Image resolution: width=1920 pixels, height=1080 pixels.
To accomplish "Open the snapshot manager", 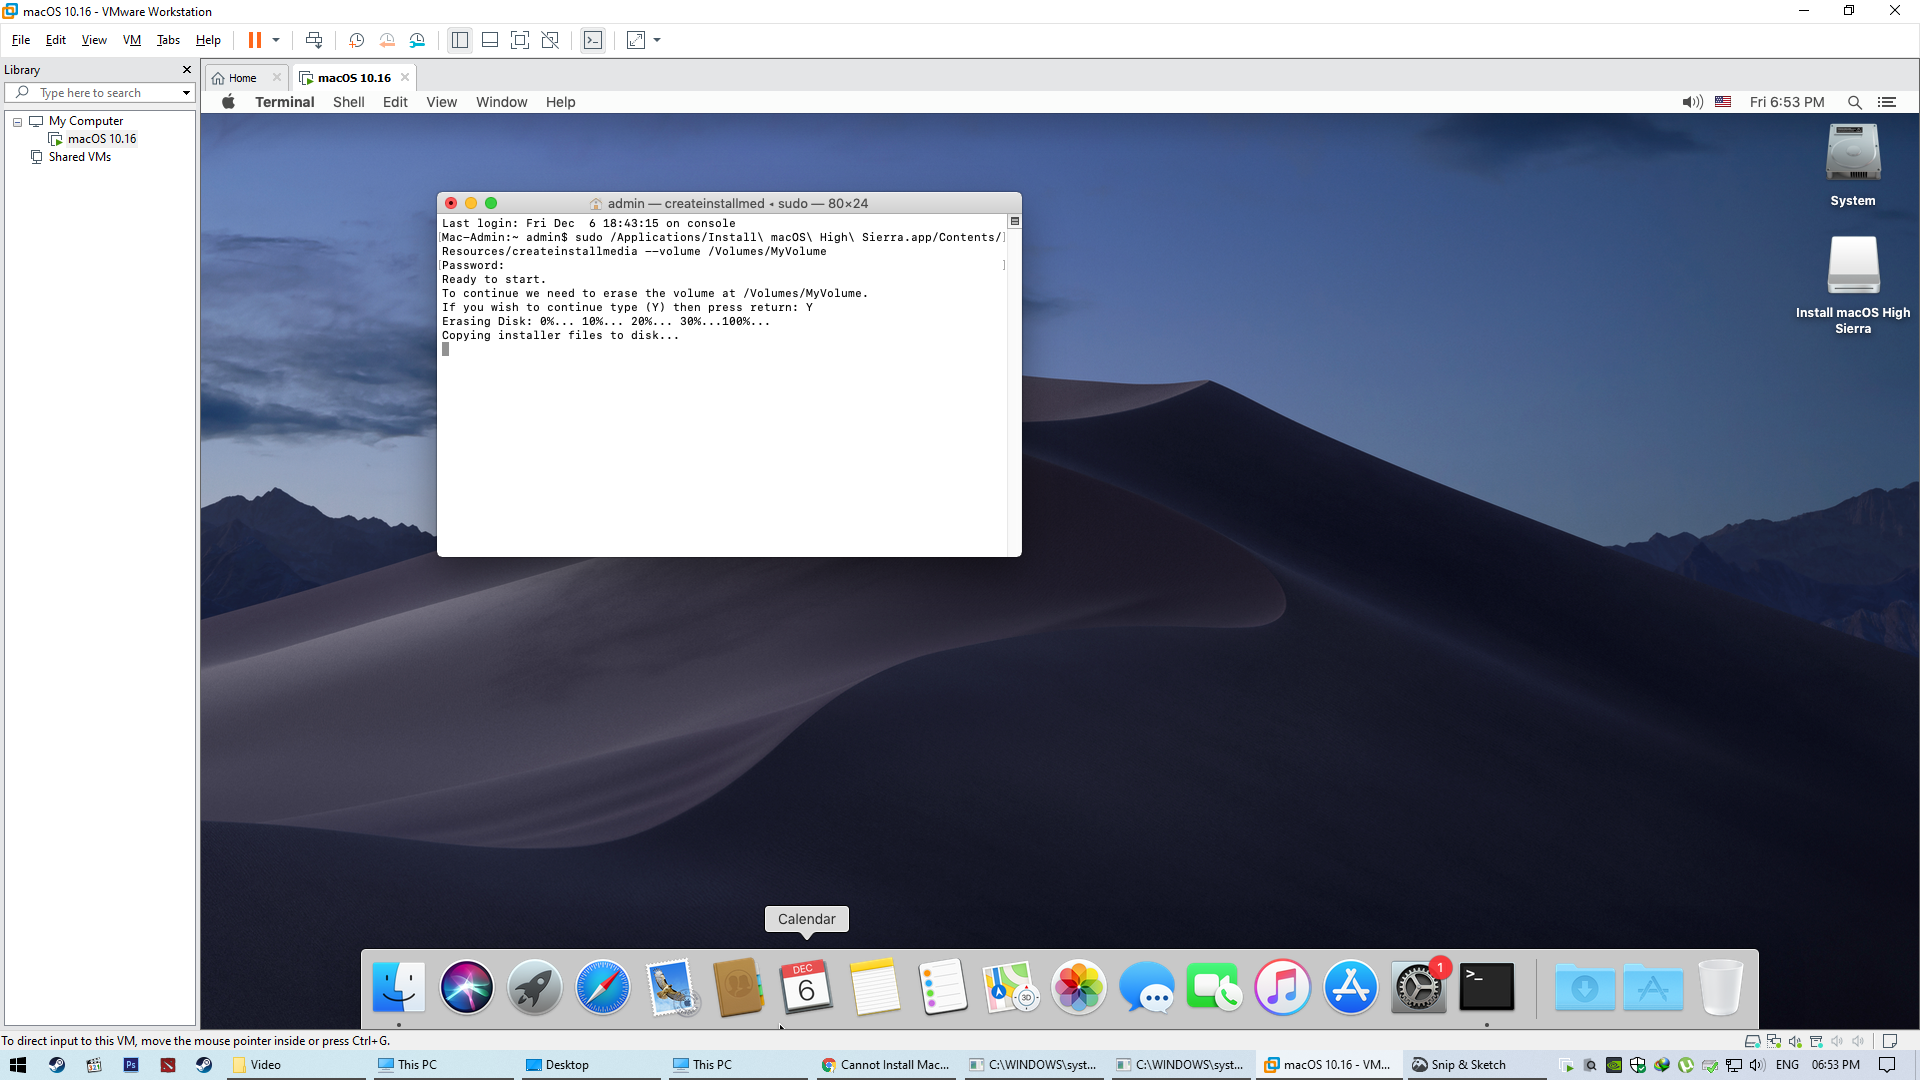I will point(417,40).
